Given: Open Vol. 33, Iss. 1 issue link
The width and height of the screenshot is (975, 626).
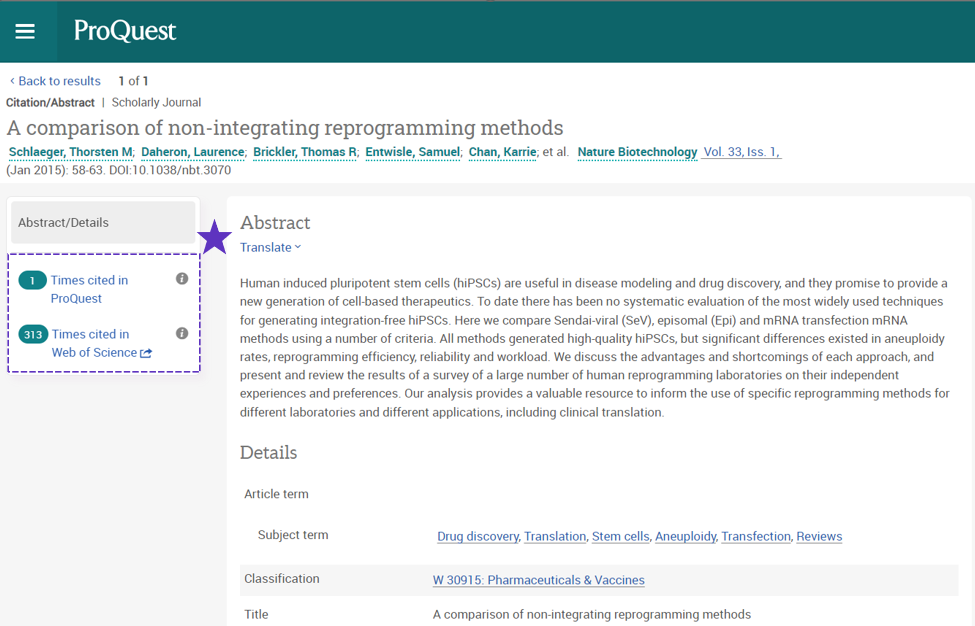Looking at the screenshot, I should [x=741, y=152].
